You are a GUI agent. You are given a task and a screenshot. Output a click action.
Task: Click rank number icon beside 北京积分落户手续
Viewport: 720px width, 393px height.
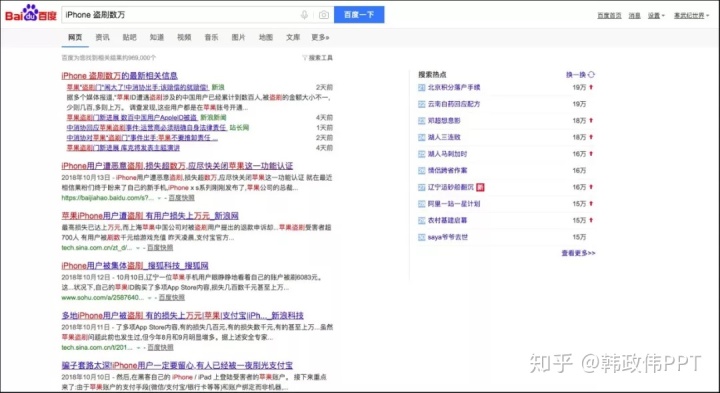(422, 87)
